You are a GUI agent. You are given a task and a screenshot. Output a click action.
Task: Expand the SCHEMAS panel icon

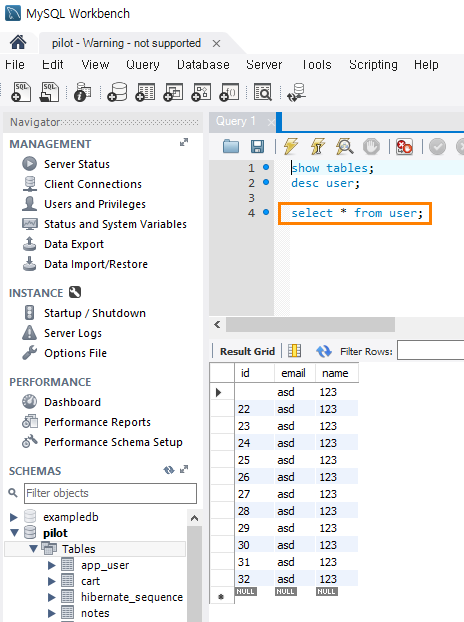click(184, 469)
